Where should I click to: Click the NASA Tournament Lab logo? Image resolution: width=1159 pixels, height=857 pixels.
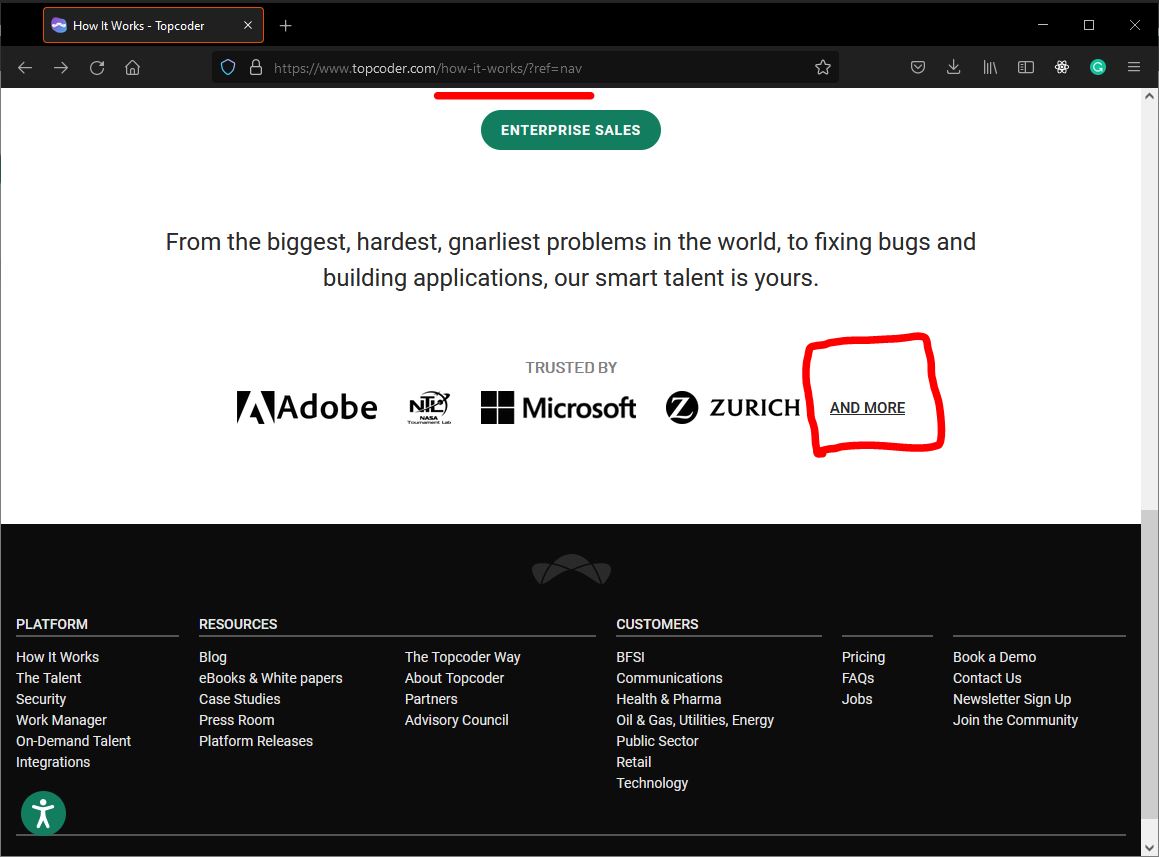(x=429, y=407)
